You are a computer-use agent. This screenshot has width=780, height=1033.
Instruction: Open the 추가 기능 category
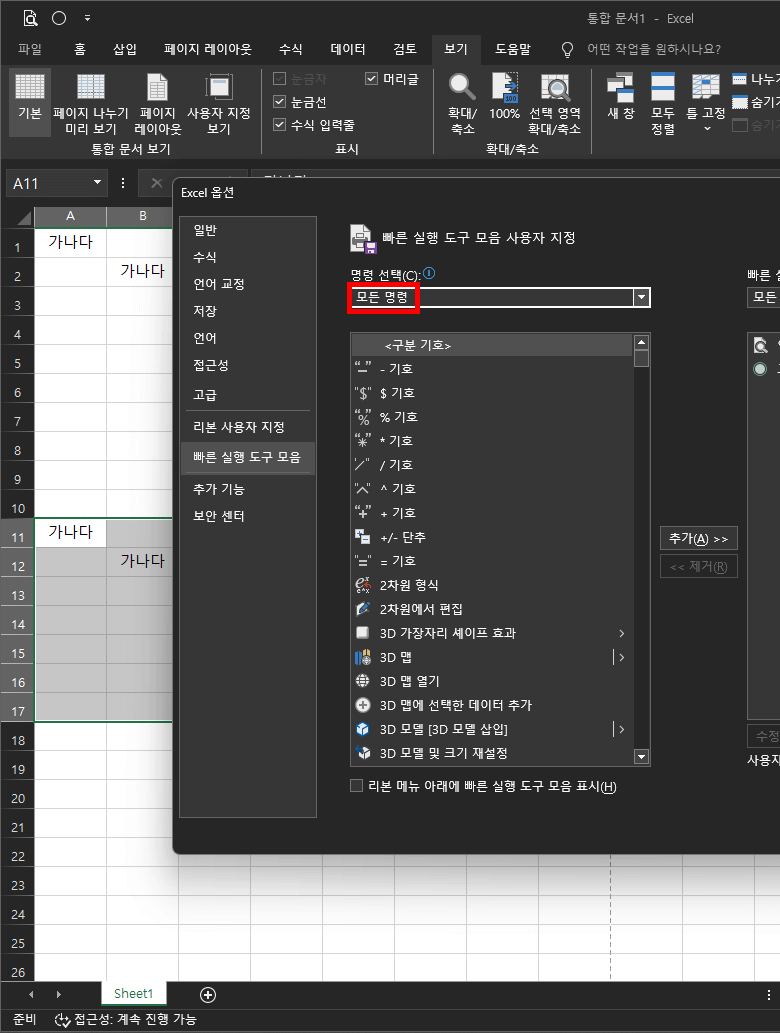247,489
